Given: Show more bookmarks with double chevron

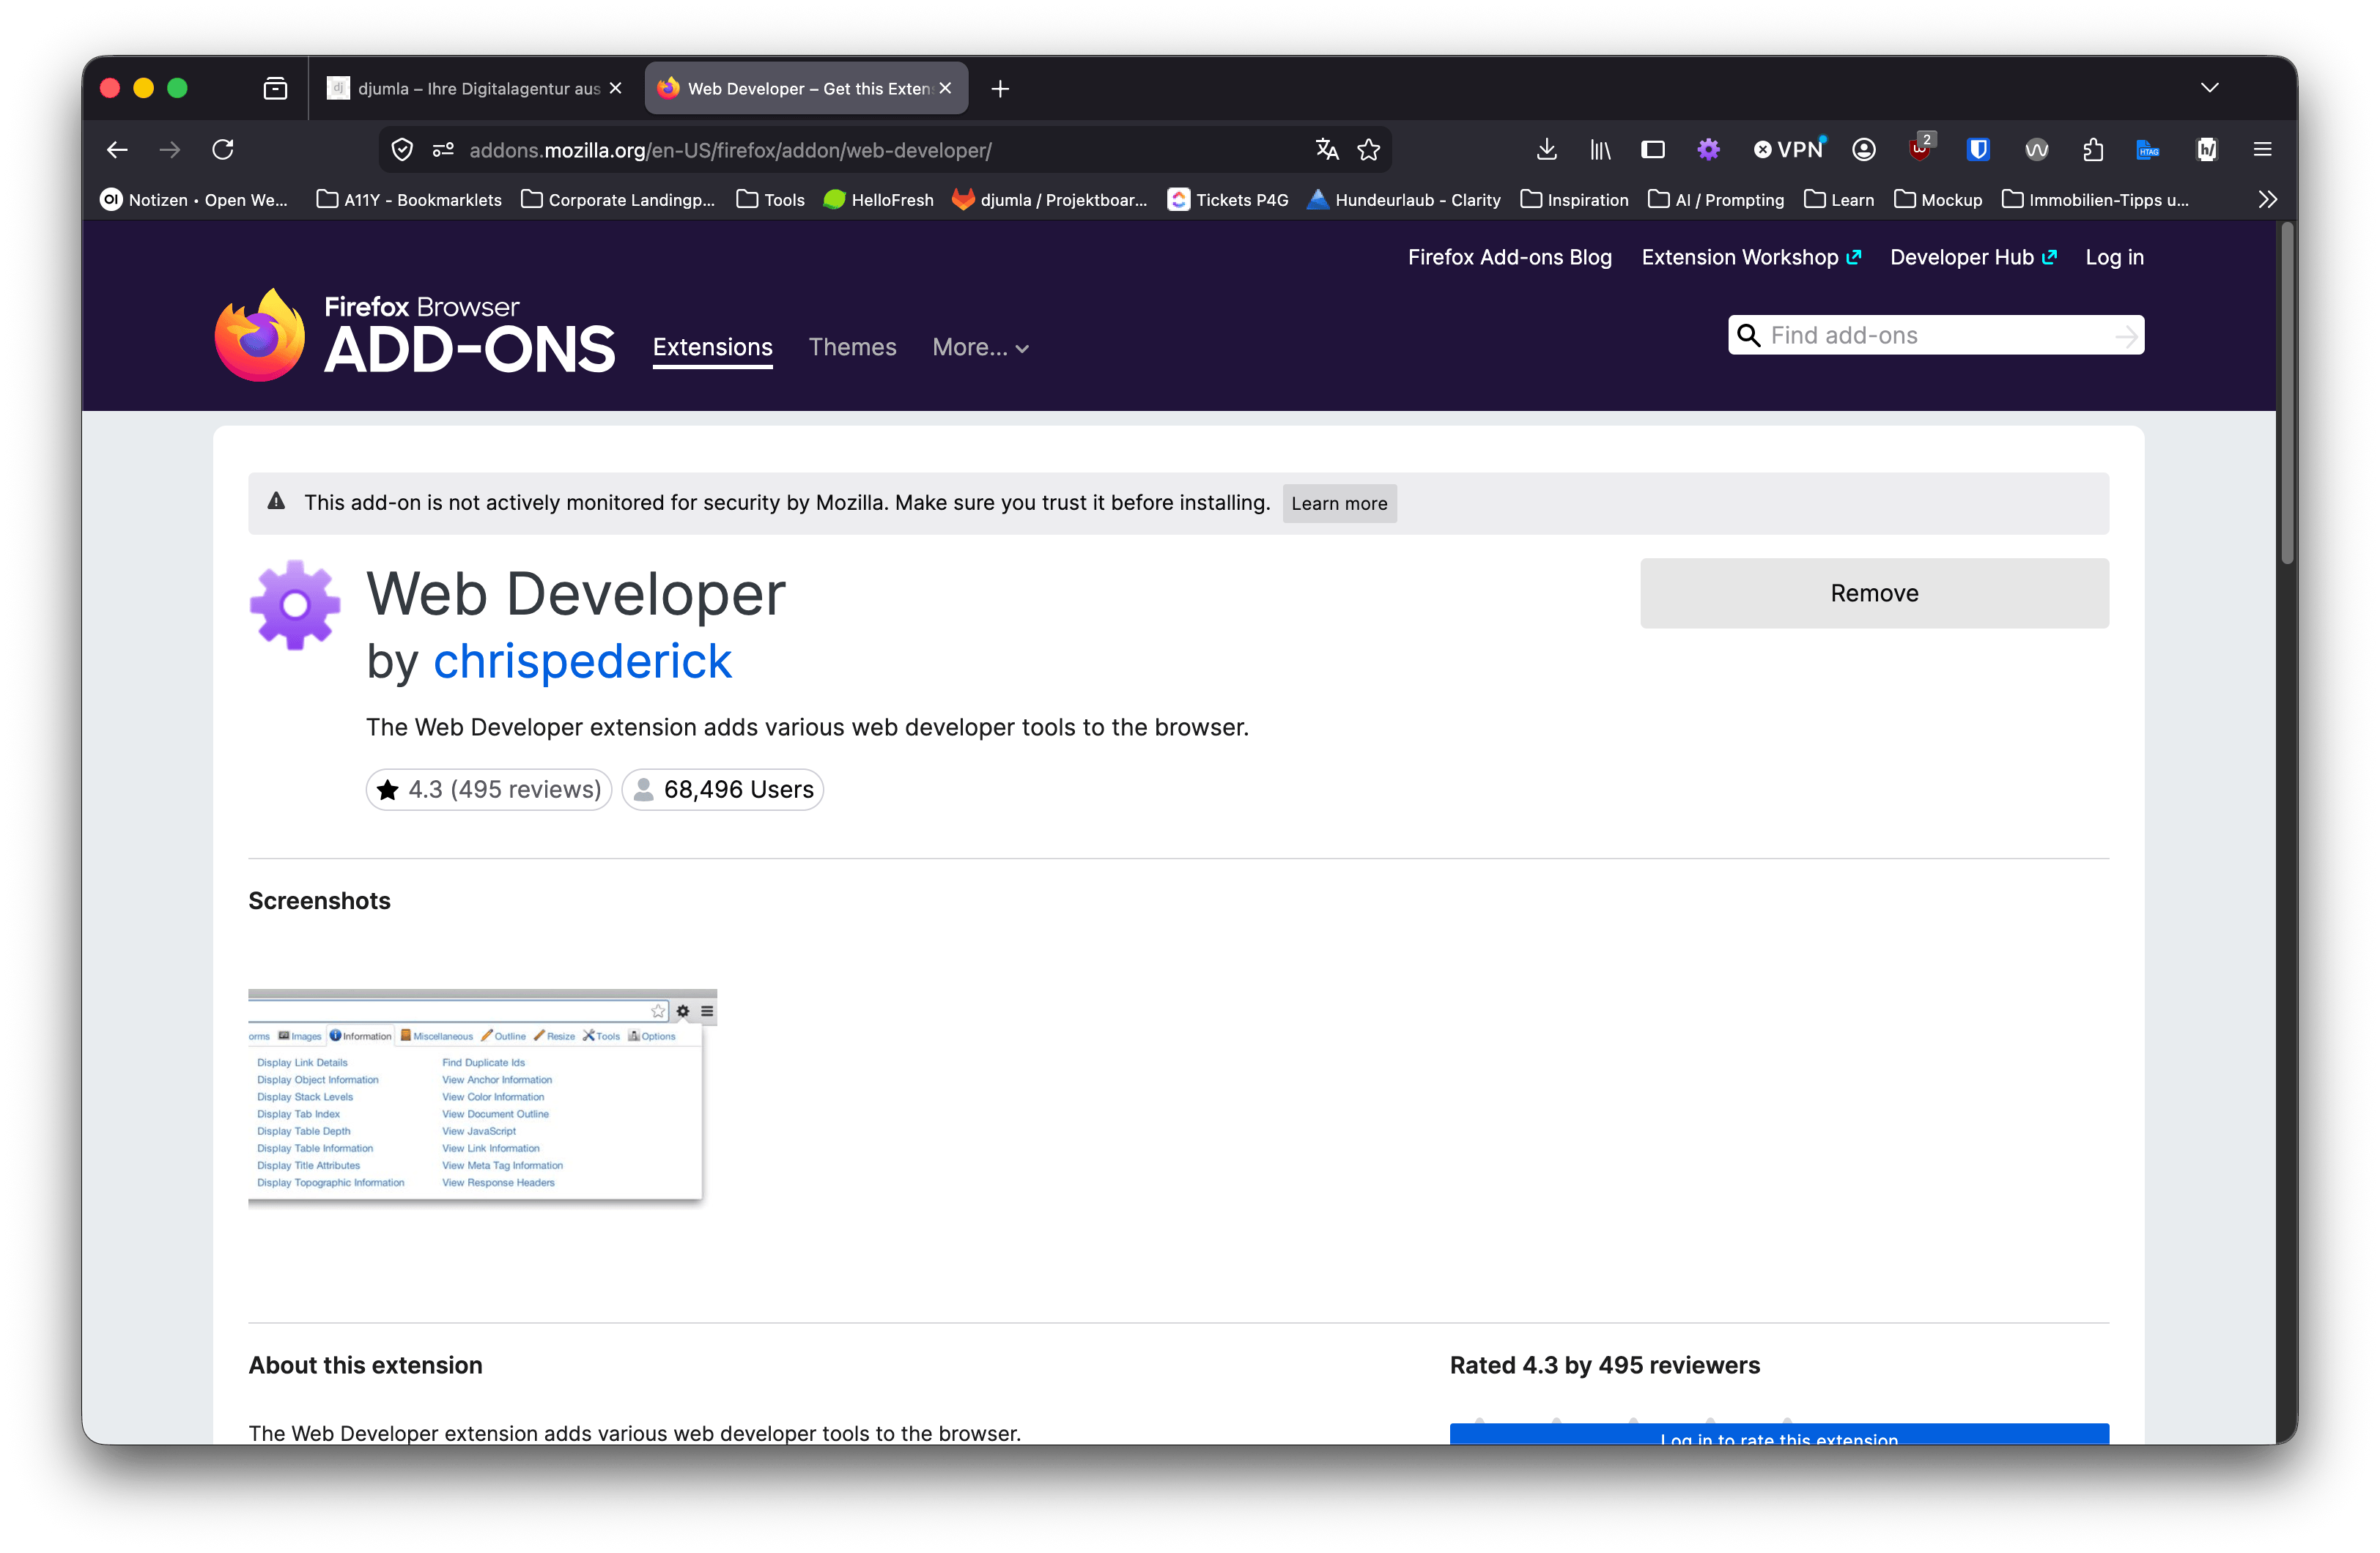Looking at the screenshot, I should point(2267,200).
